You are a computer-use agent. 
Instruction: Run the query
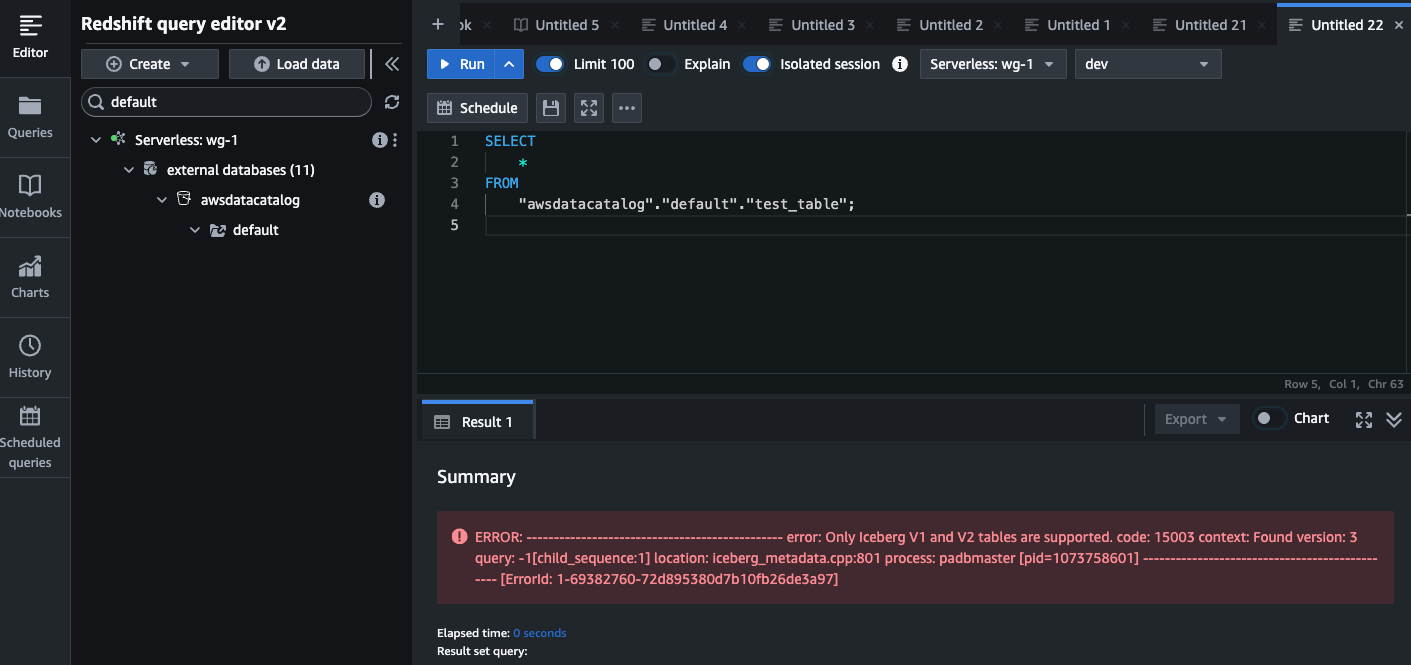click(x=461, y=64)
